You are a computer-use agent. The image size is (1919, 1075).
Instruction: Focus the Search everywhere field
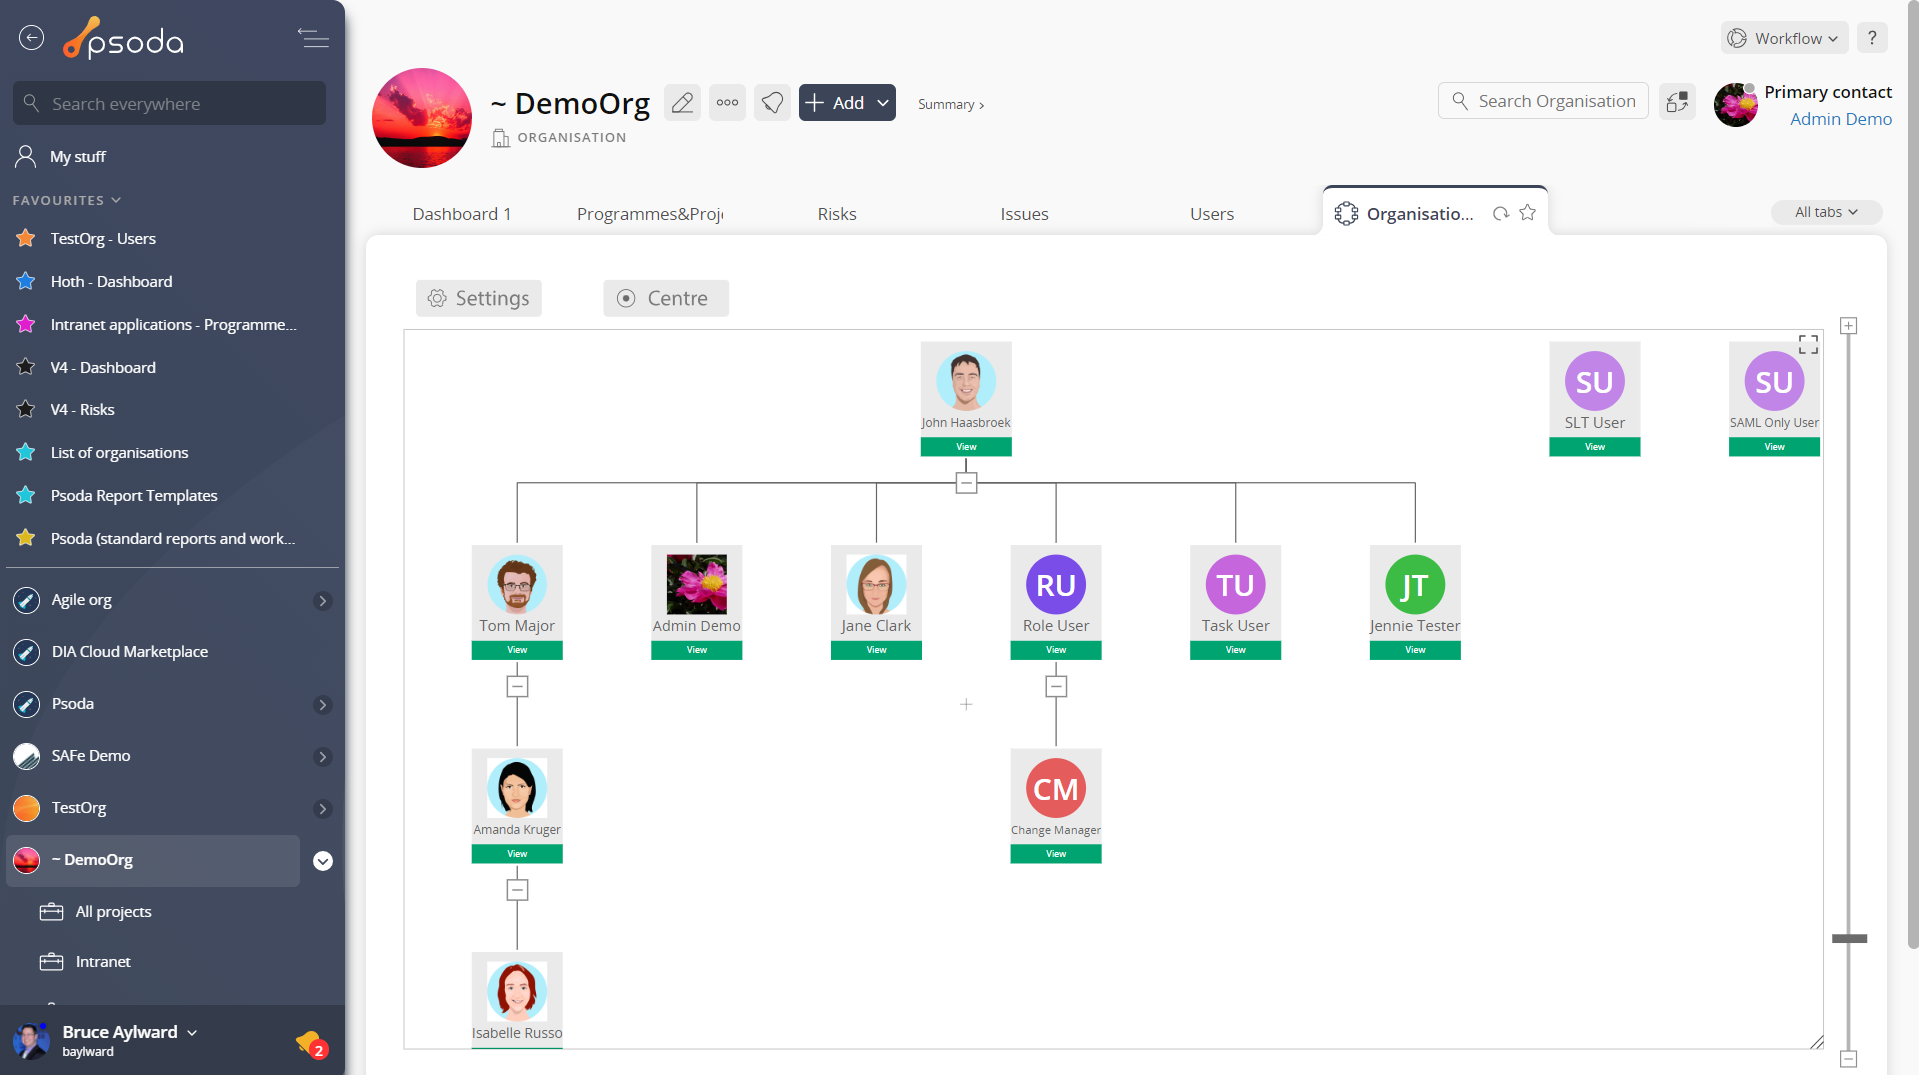(169, 103)
